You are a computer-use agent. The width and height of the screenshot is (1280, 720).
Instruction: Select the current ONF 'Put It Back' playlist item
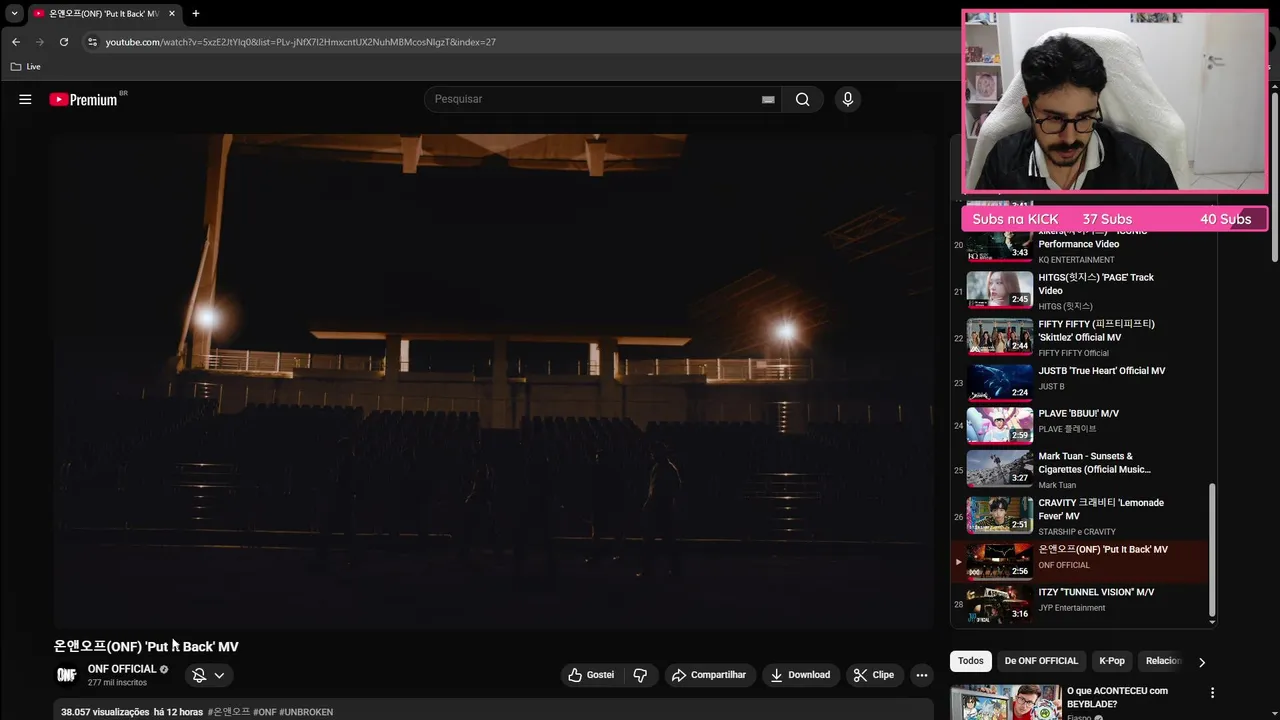click(x=1080, y=561)
